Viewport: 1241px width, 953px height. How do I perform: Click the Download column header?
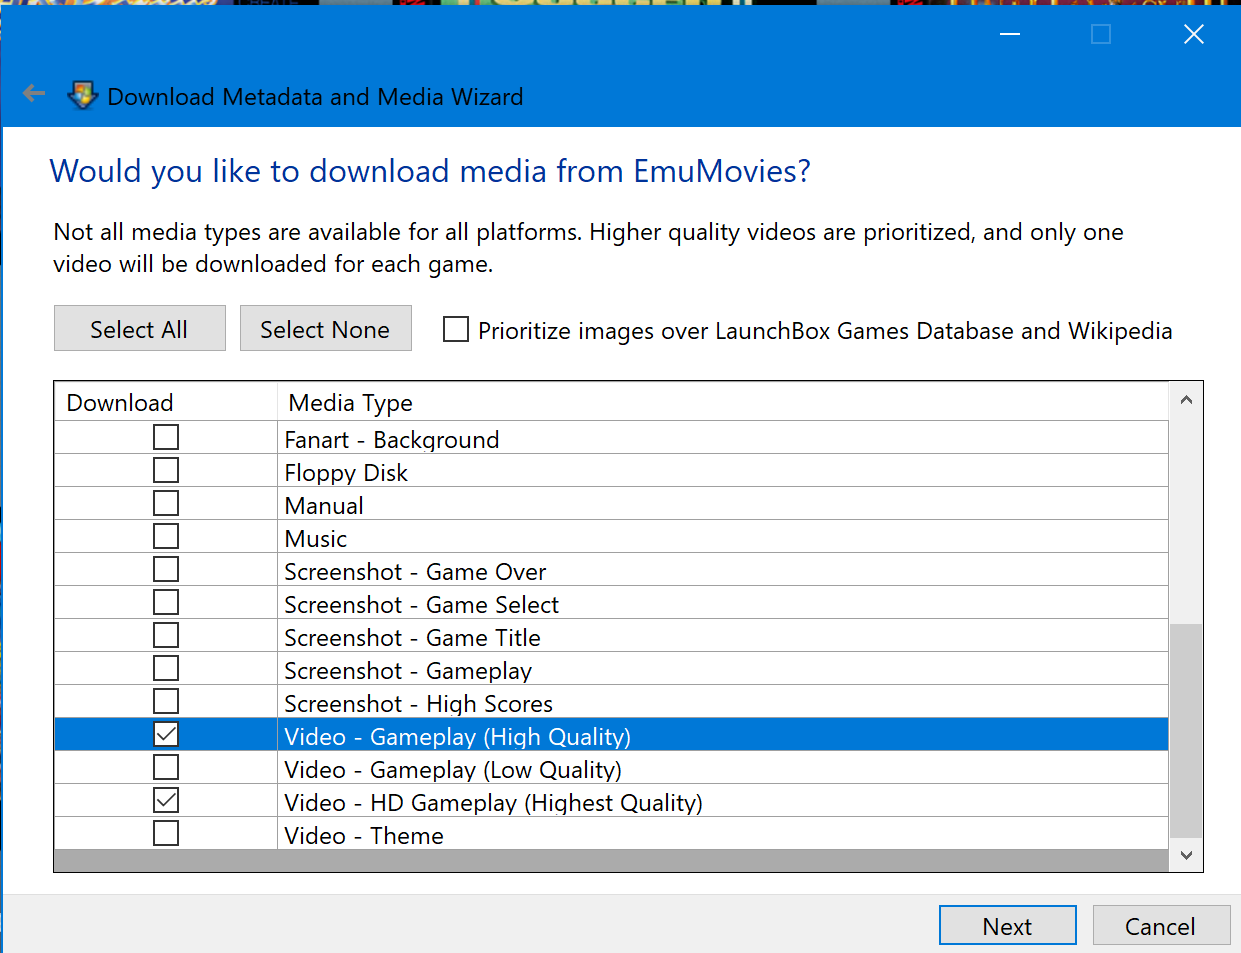pos(166,402)
